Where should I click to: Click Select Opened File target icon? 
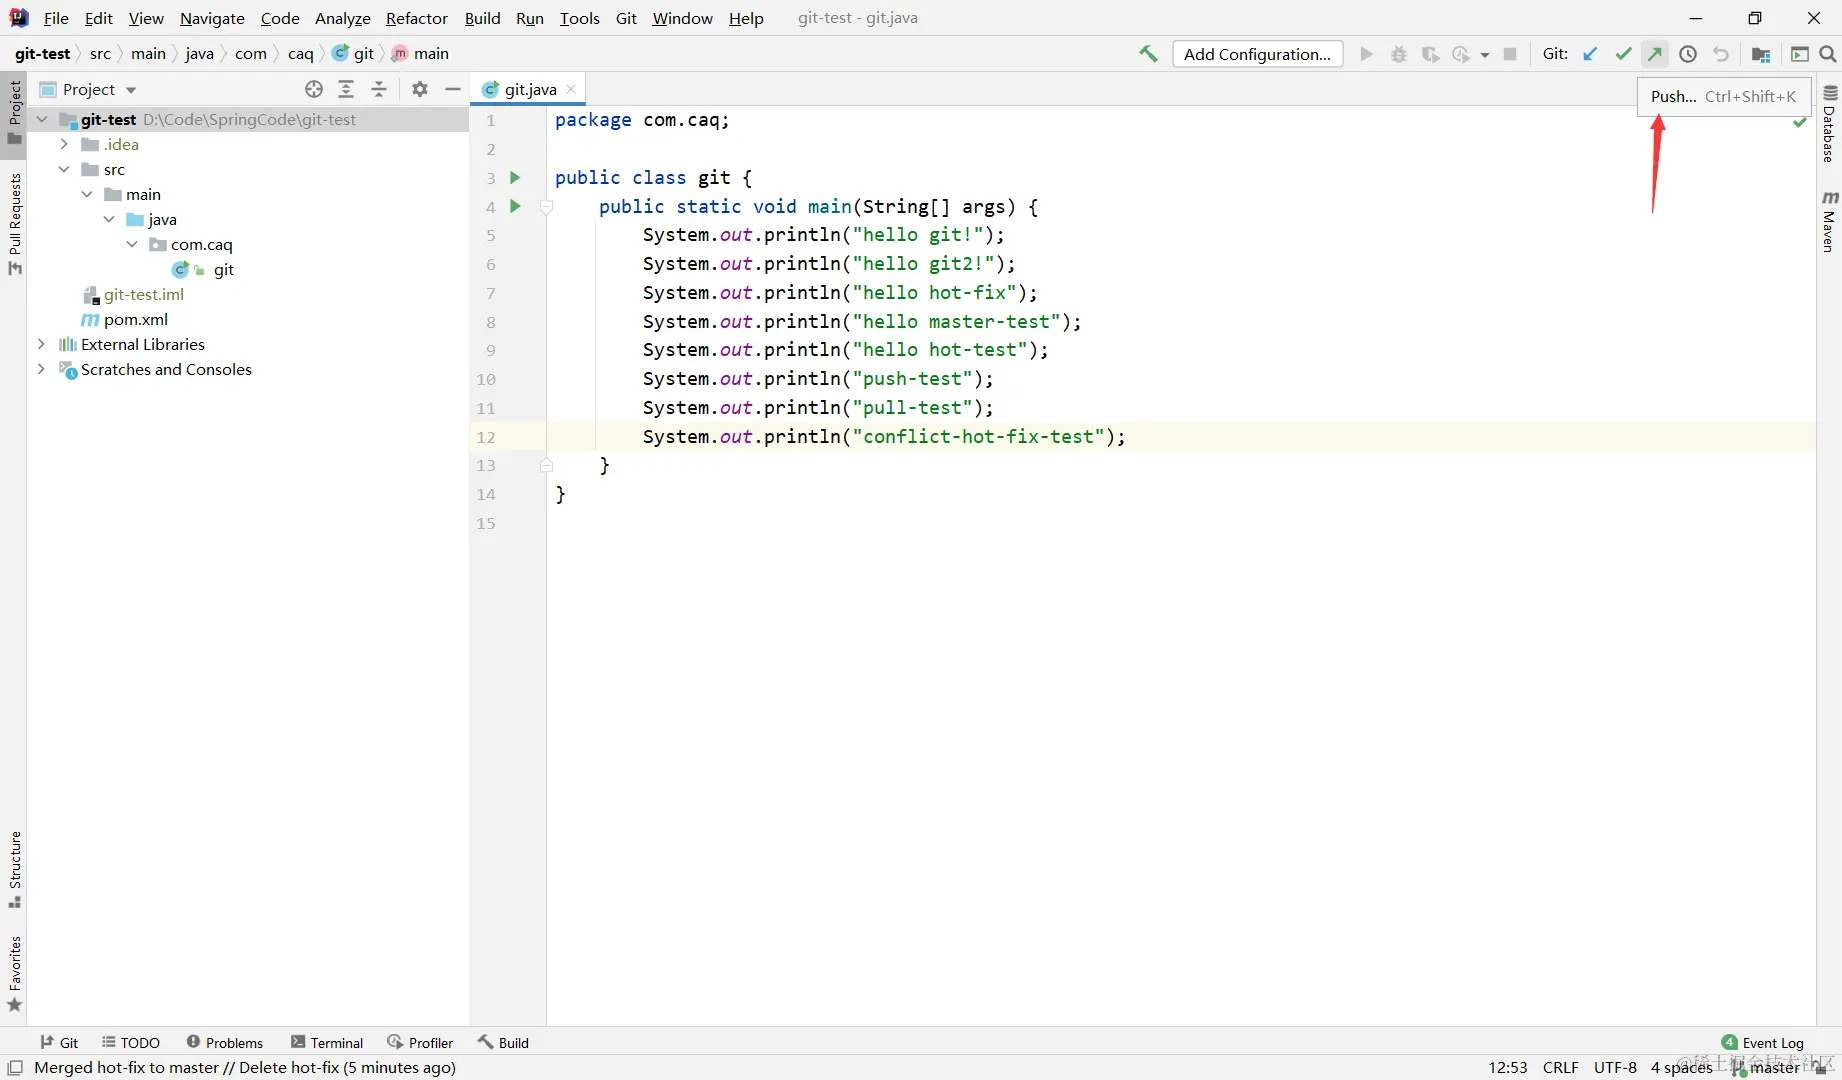click(314, 89)
